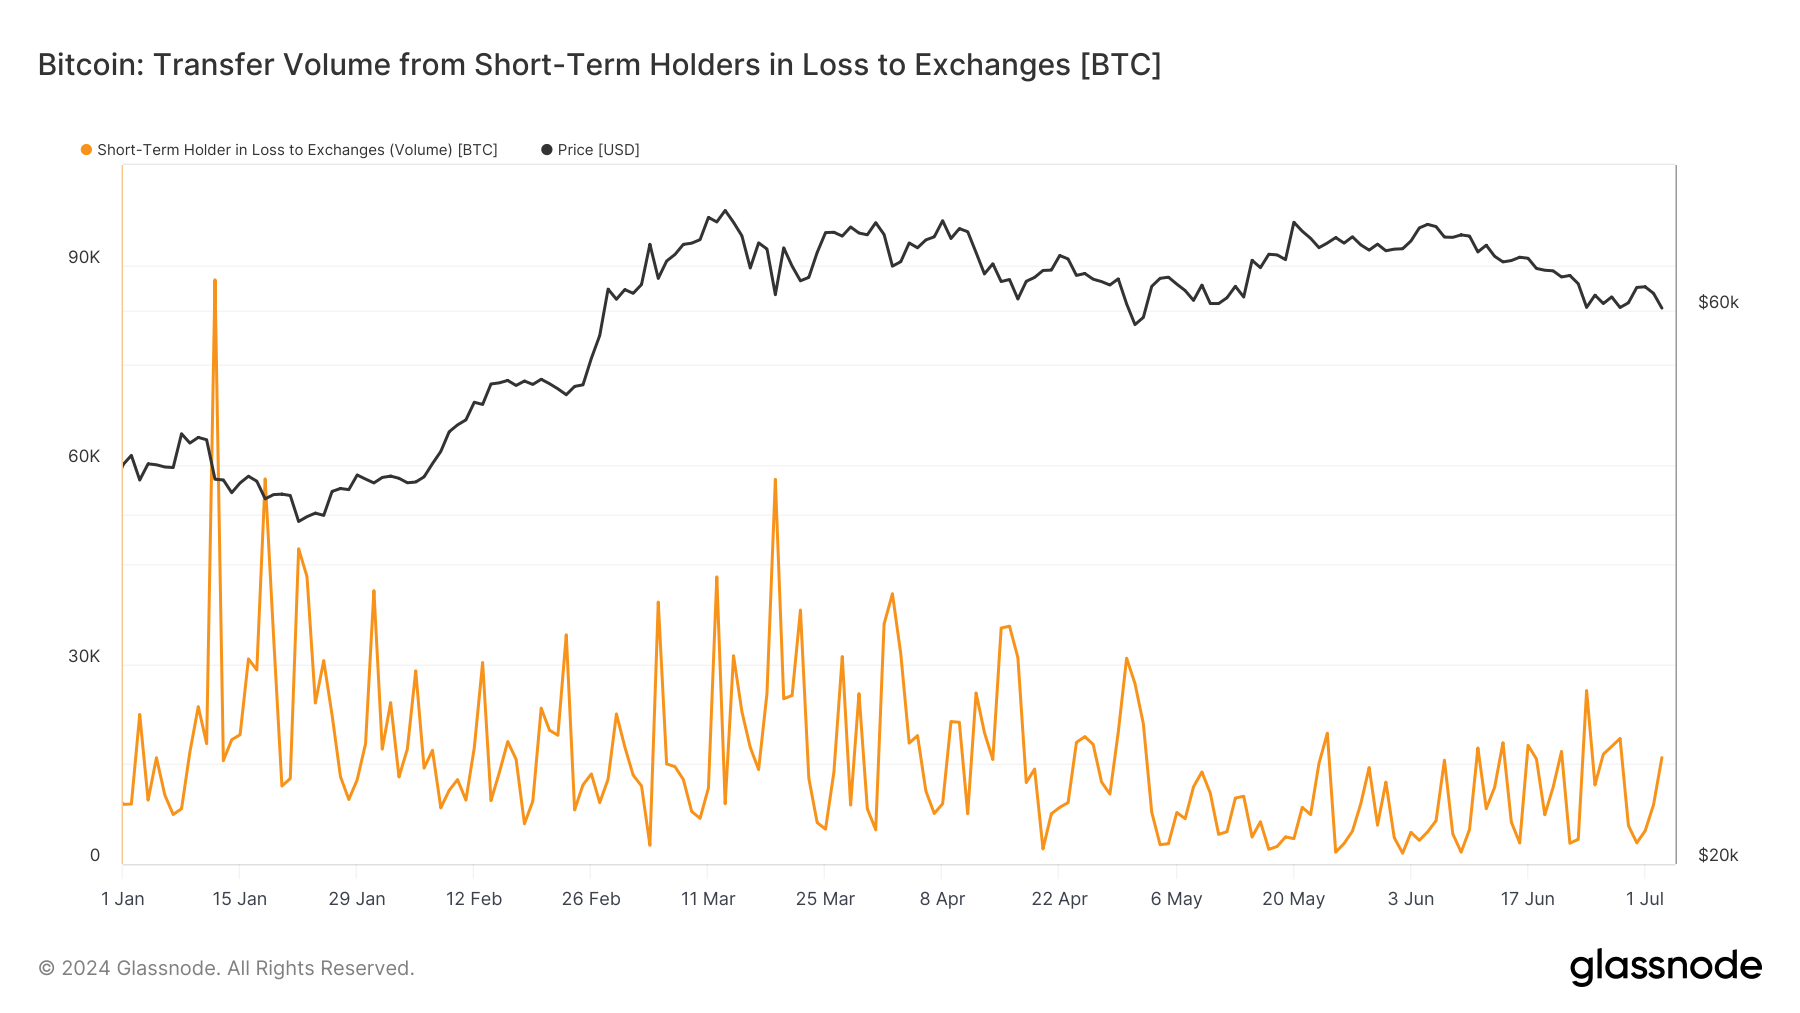Select the 1 Jan x-axis label
Screen dimensions: 1800x1013
pyautogui.click(x=123, y=899)
